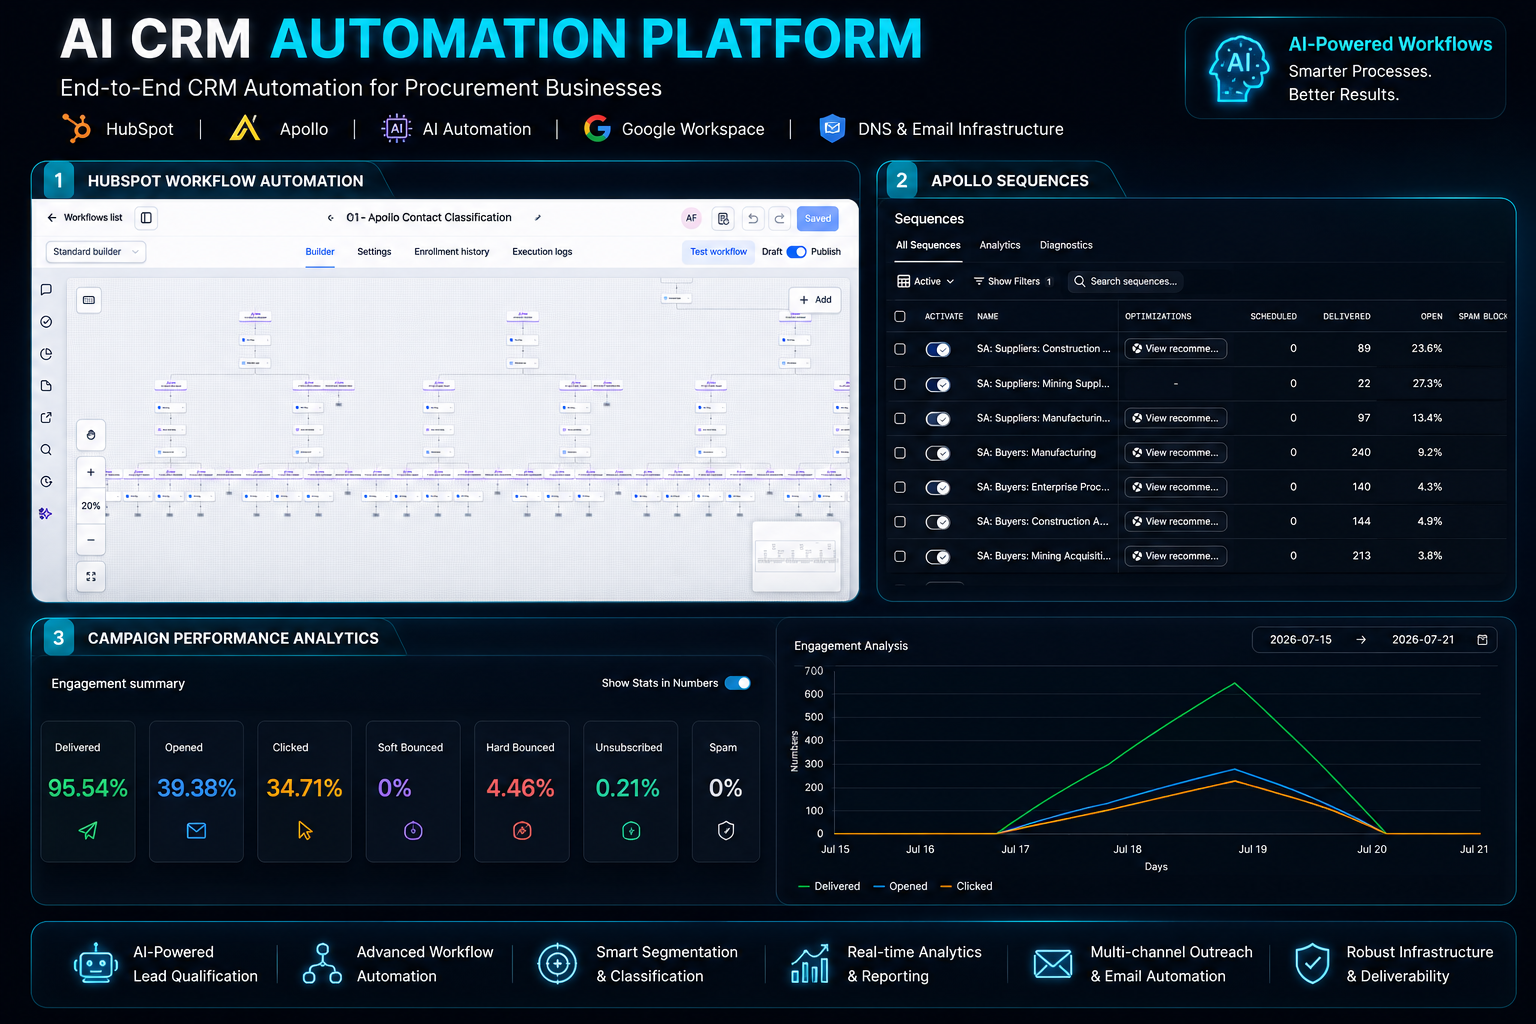
Task: View recommendations for SA: Buyers: Manufacturing
Action: 1176,453
